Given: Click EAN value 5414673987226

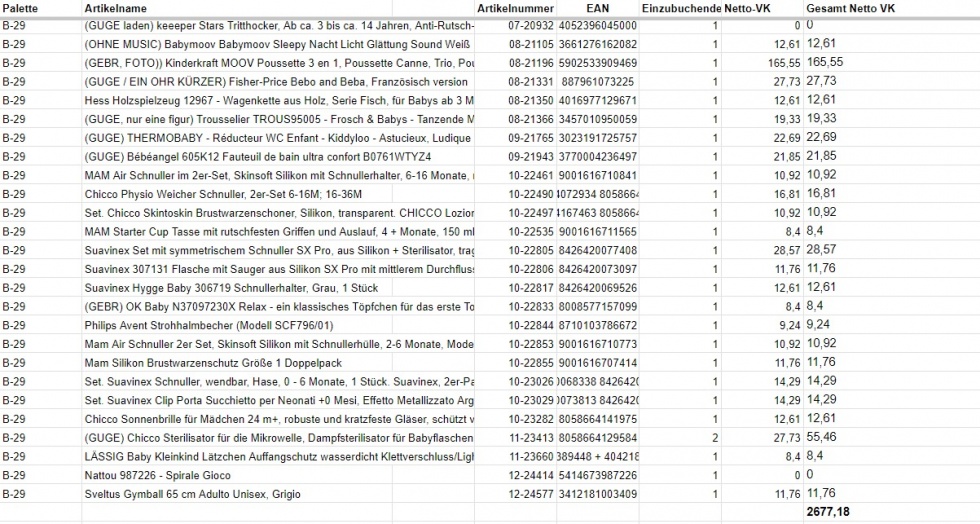Looking at the screenshot, I should [x=598, y=476].
